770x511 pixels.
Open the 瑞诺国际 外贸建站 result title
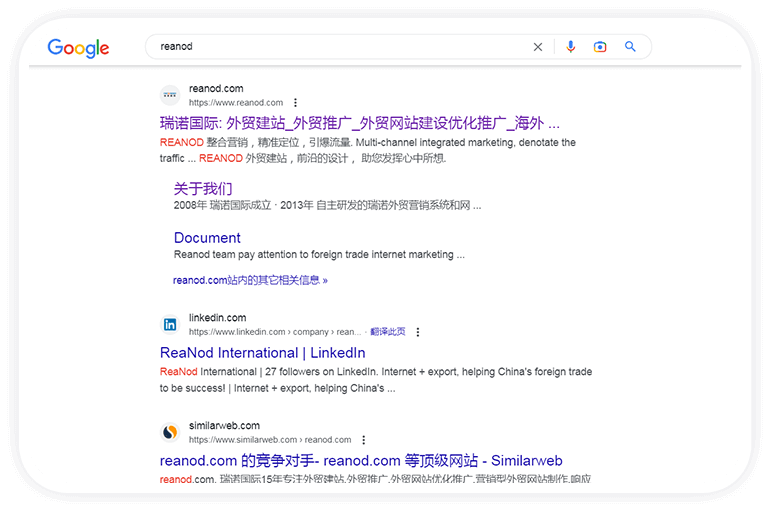tap(359, 124)
